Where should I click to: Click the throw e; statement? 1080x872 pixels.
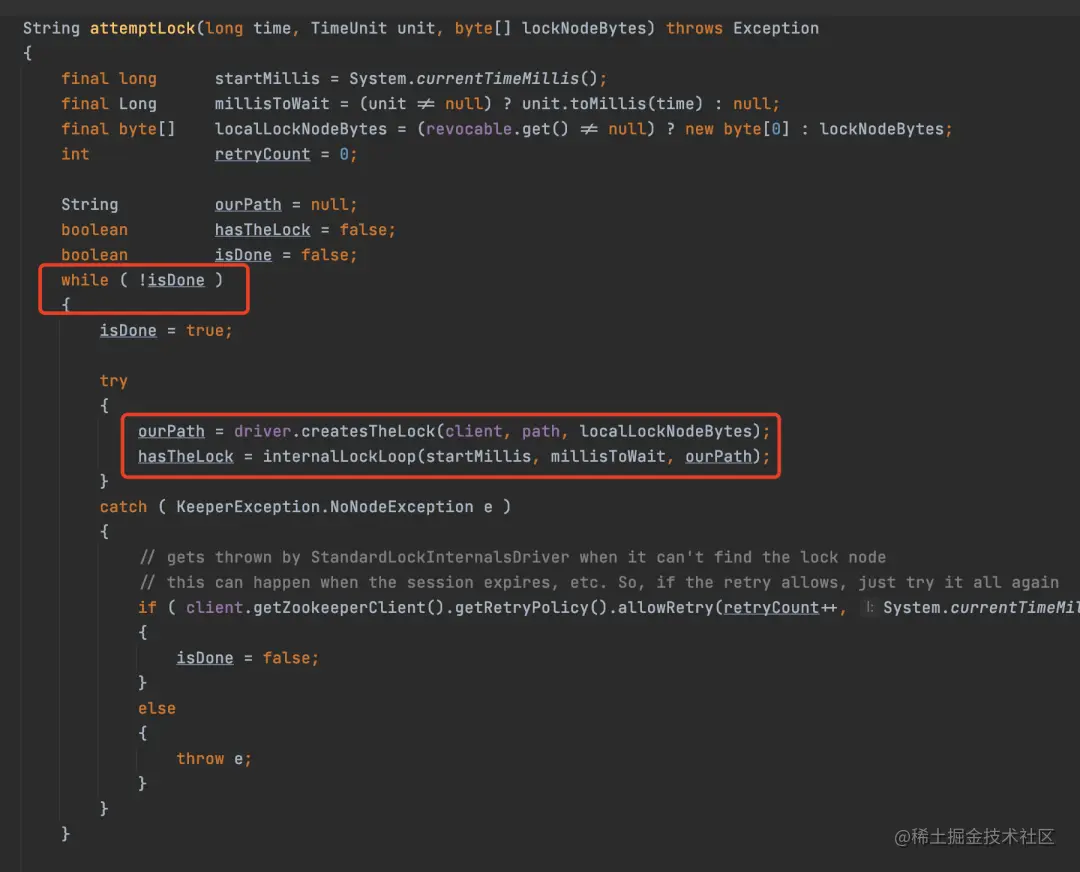point(214,758)
